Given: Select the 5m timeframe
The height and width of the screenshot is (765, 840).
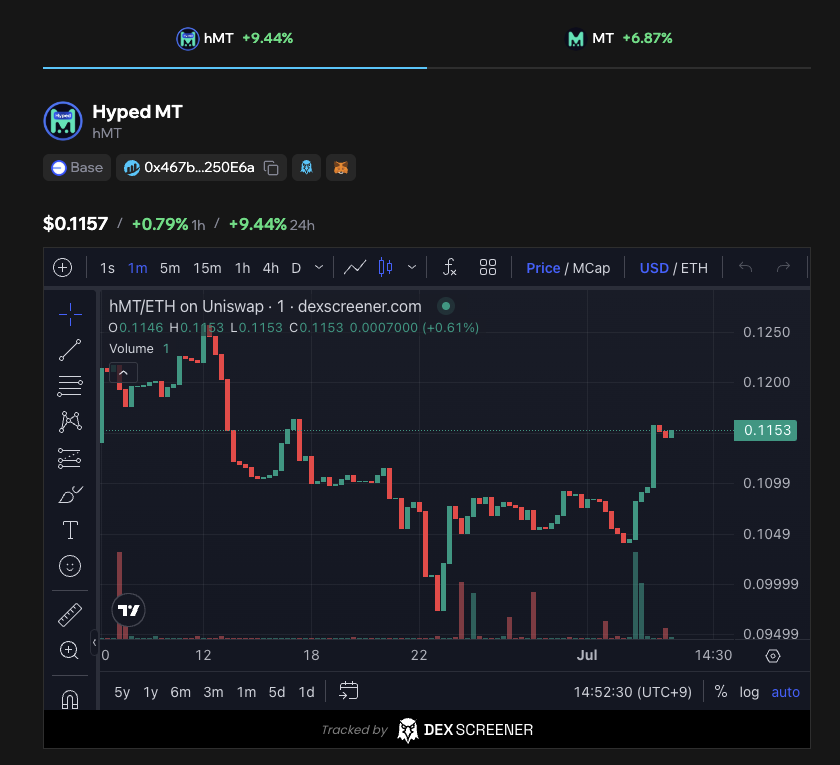Looking at the screenshot, I should [x=170, y=268].
